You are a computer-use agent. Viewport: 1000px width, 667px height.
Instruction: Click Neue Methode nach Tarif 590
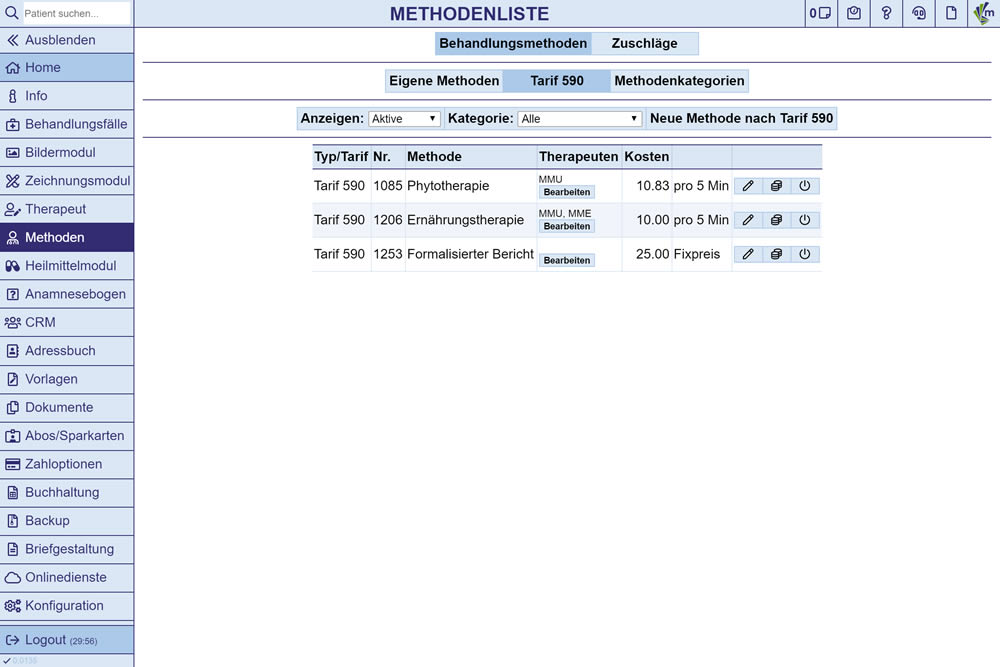(x=741, y=118)
